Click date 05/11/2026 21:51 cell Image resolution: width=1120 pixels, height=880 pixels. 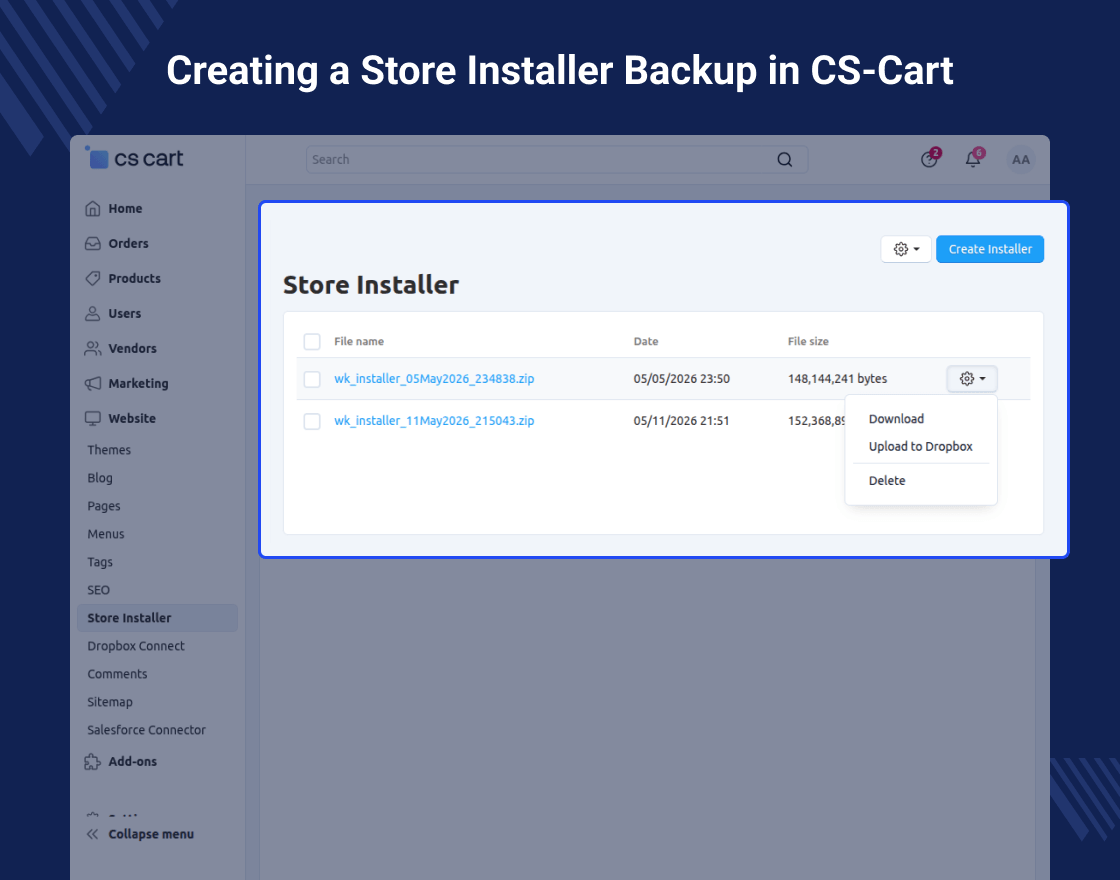pyautogui.click(x=681, y=421)
